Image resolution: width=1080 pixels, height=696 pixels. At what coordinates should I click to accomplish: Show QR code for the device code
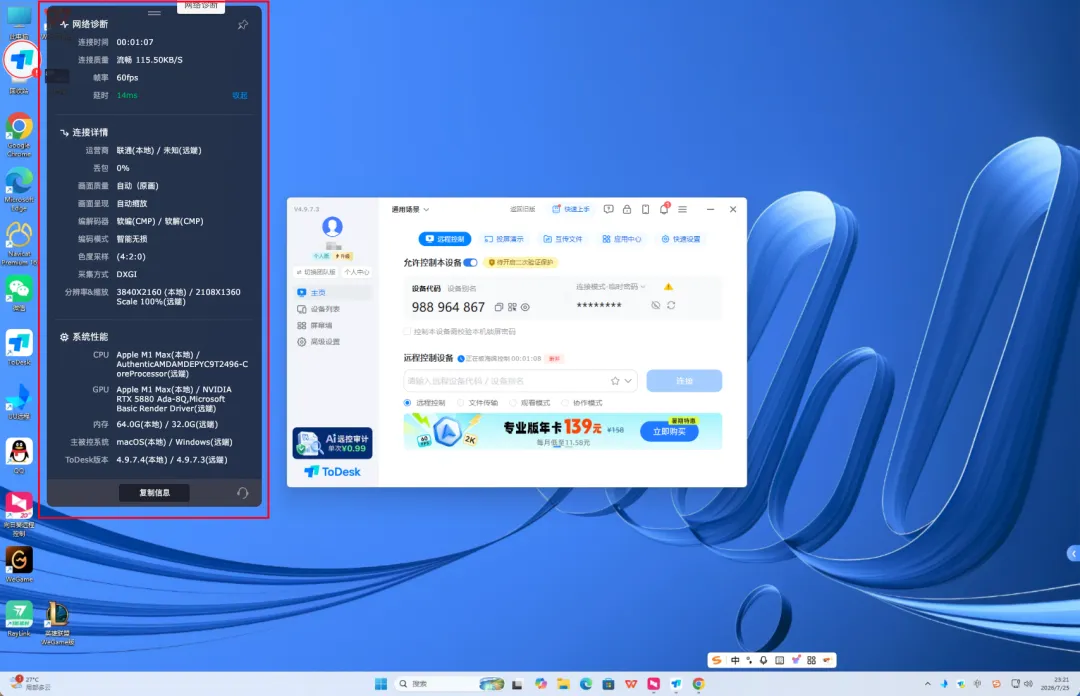pos(512,307)
